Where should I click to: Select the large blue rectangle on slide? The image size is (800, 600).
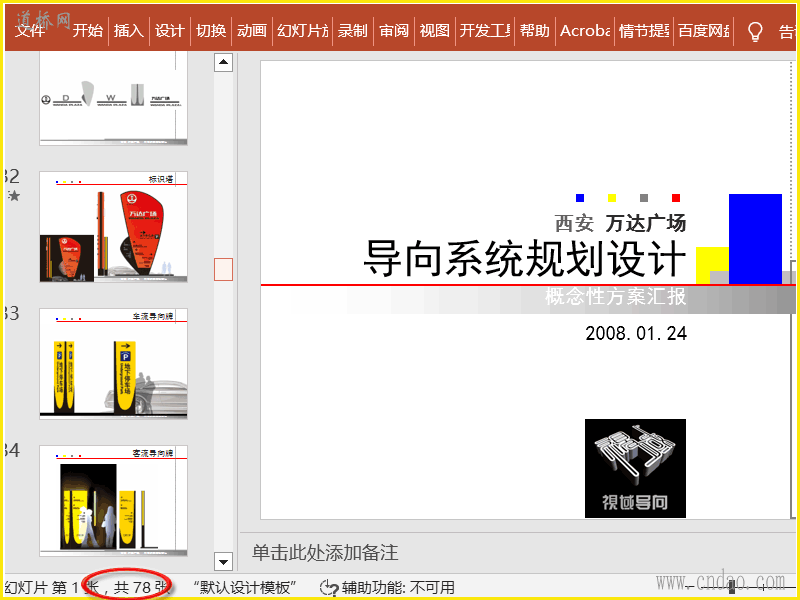[x=755, y=239]
